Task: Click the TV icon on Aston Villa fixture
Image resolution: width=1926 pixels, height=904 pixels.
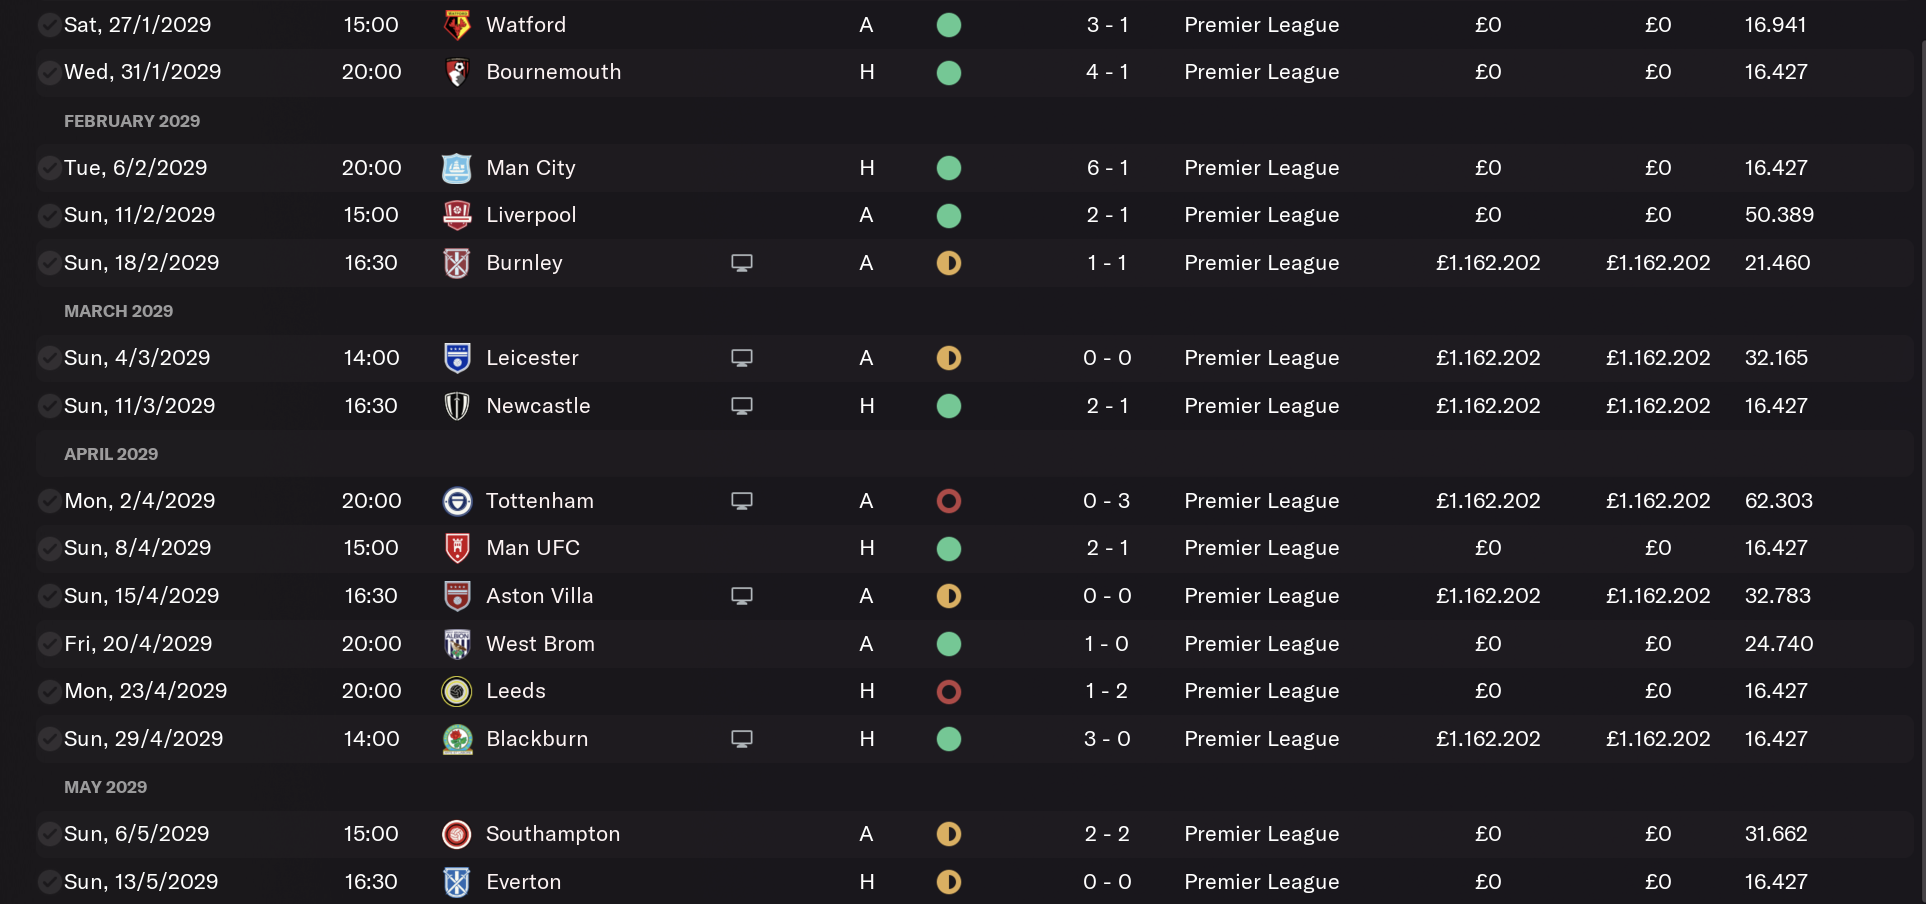Action: [x=742, y=596]
